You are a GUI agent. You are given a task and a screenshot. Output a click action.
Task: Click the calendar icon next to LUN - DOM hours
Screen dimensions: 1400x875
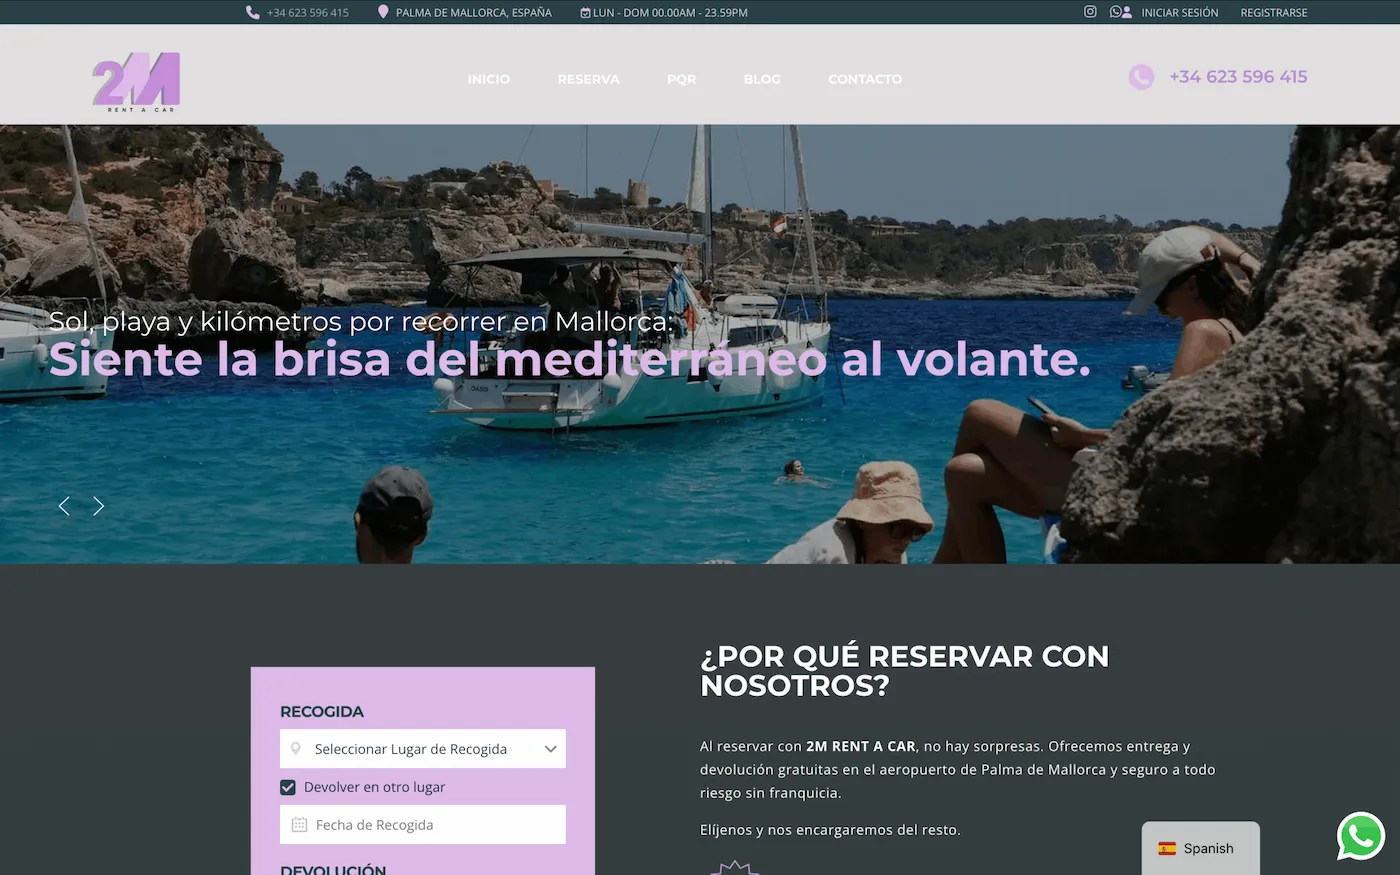click(x=585, y=13)
